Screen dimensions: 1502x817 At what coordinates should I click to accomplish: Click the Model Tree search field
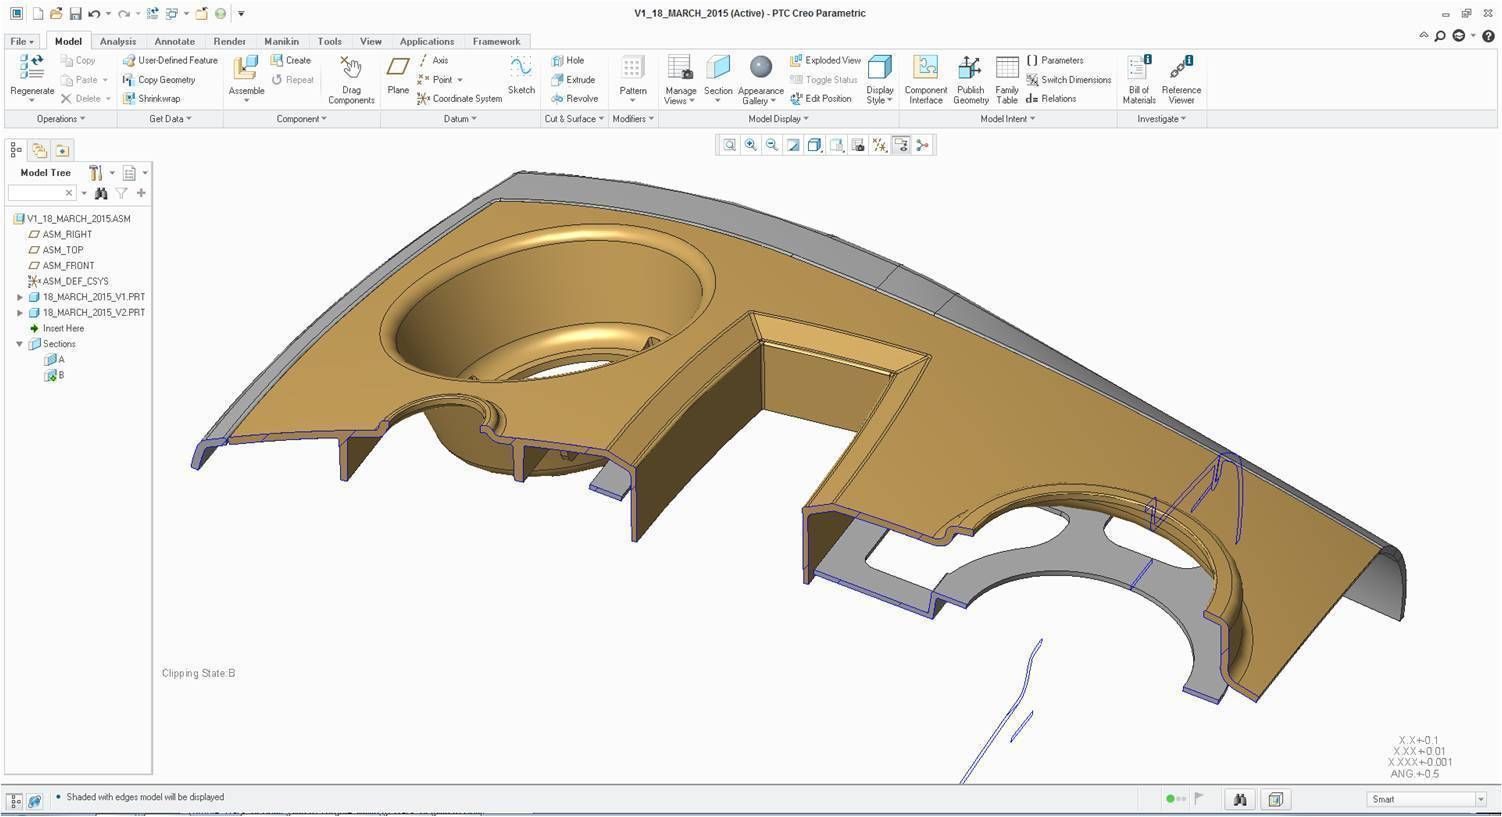(x=42, y=193)
